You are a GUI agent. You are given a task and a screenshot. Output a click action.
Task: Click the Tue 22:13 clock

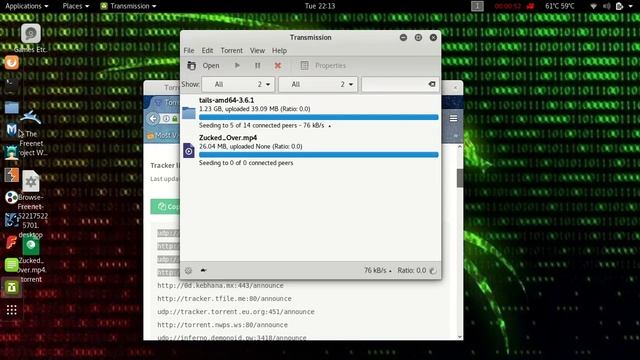(320, 6)
